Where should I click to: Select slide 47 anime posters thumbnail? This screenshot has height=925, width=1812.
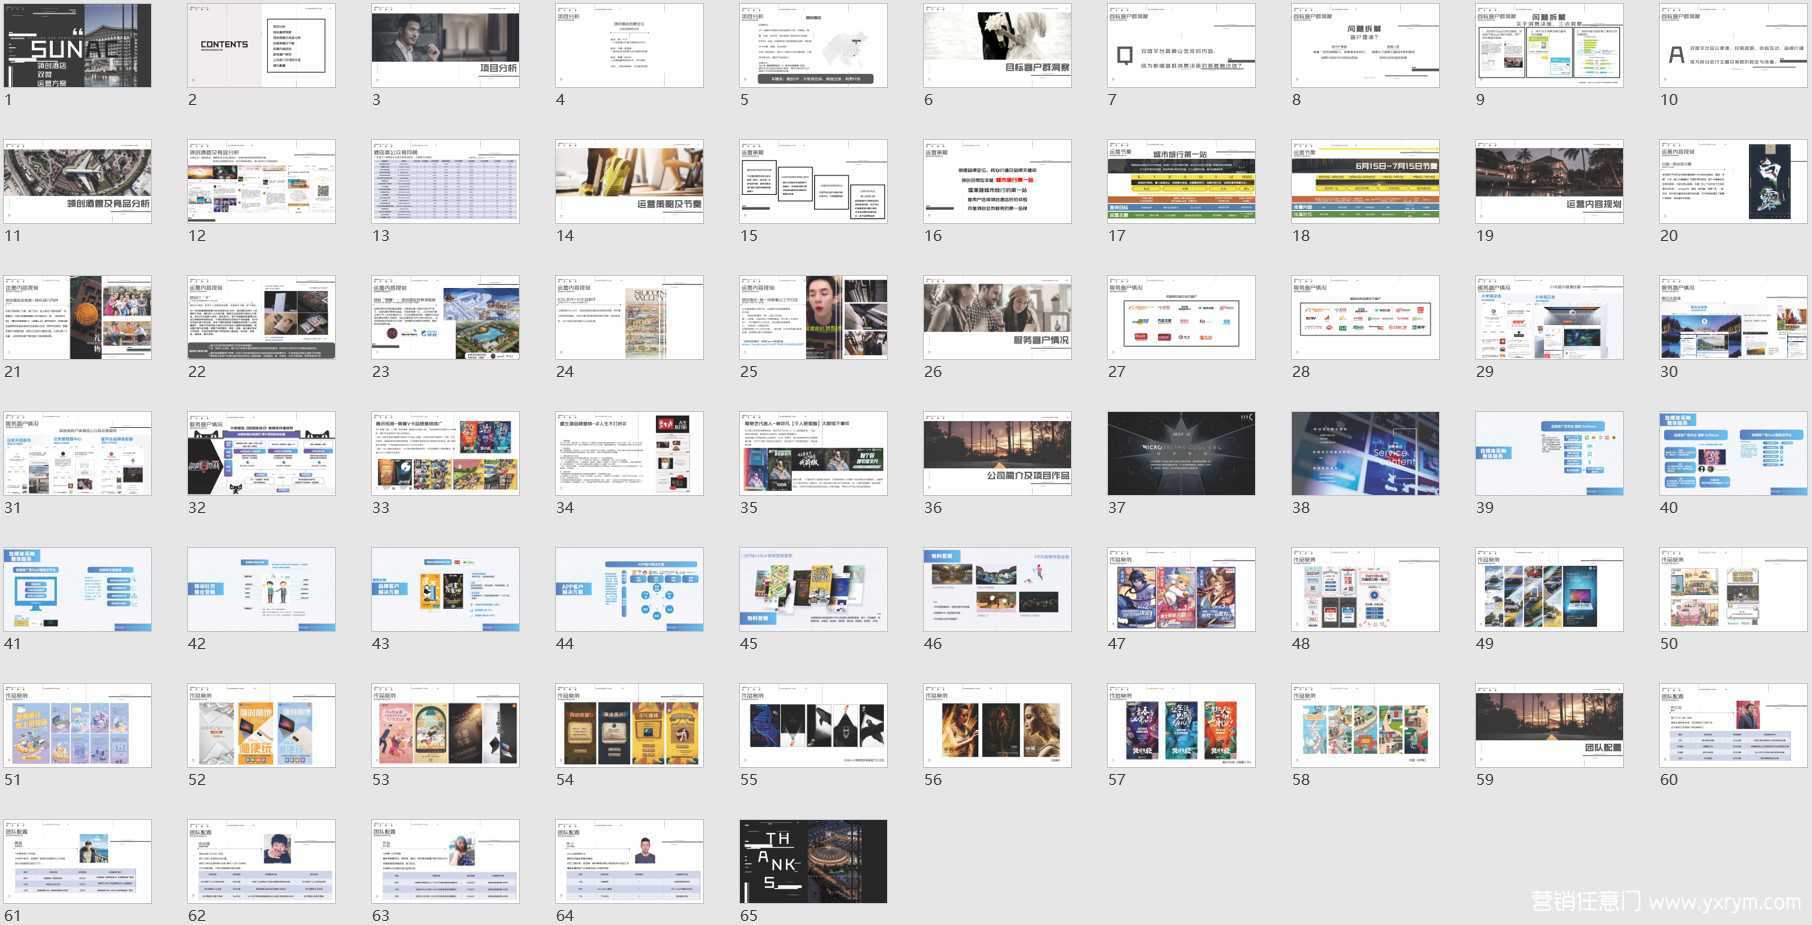[x=1182, y=590]
